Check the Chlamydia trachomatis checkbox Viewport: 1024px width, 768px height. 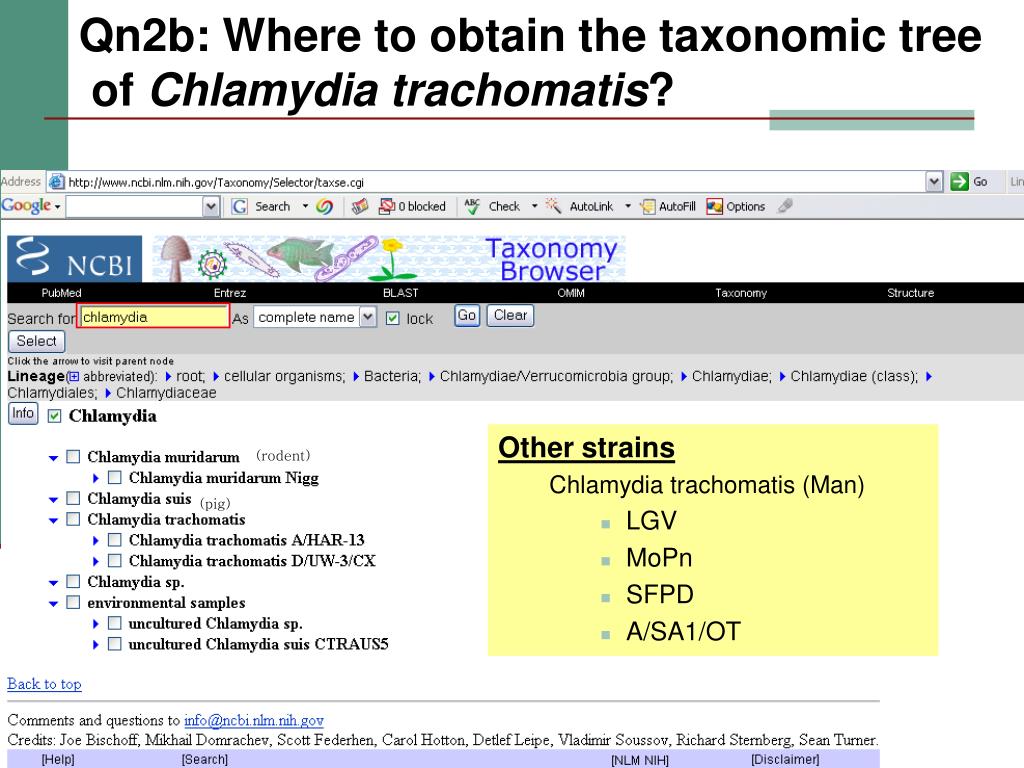(x=73, y=519)
